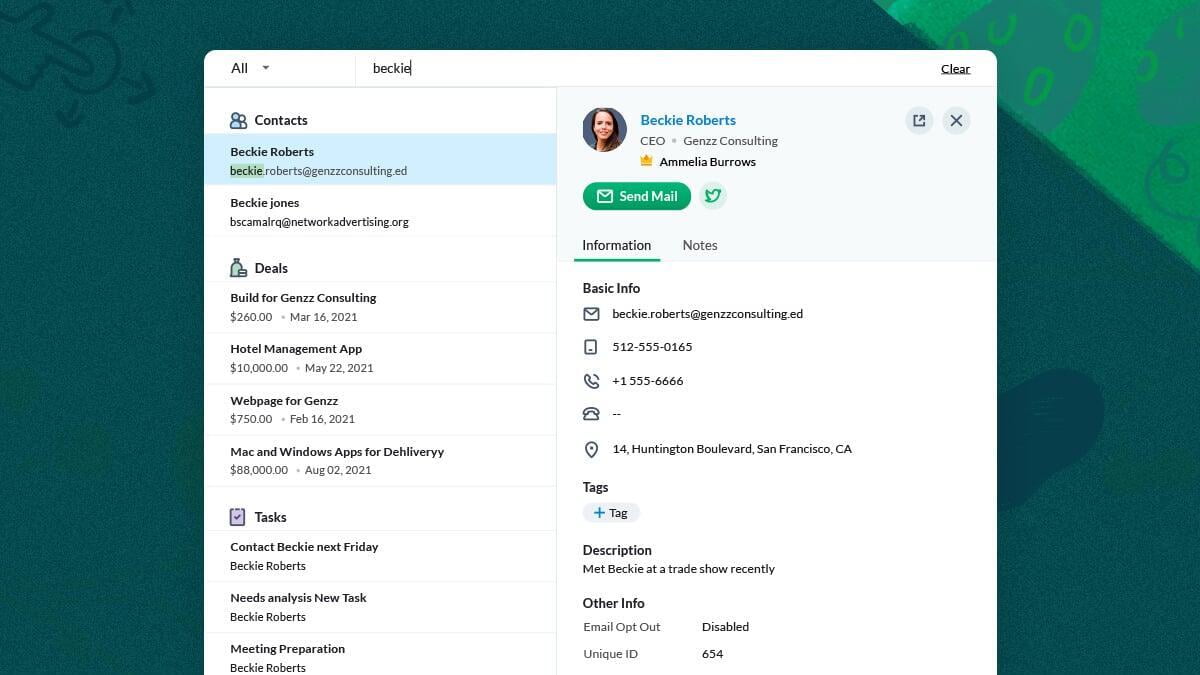This screenshot has width=1200, height=675.
Task: Click the Twitter icon beside Send Mail
Action: [713, 196]
